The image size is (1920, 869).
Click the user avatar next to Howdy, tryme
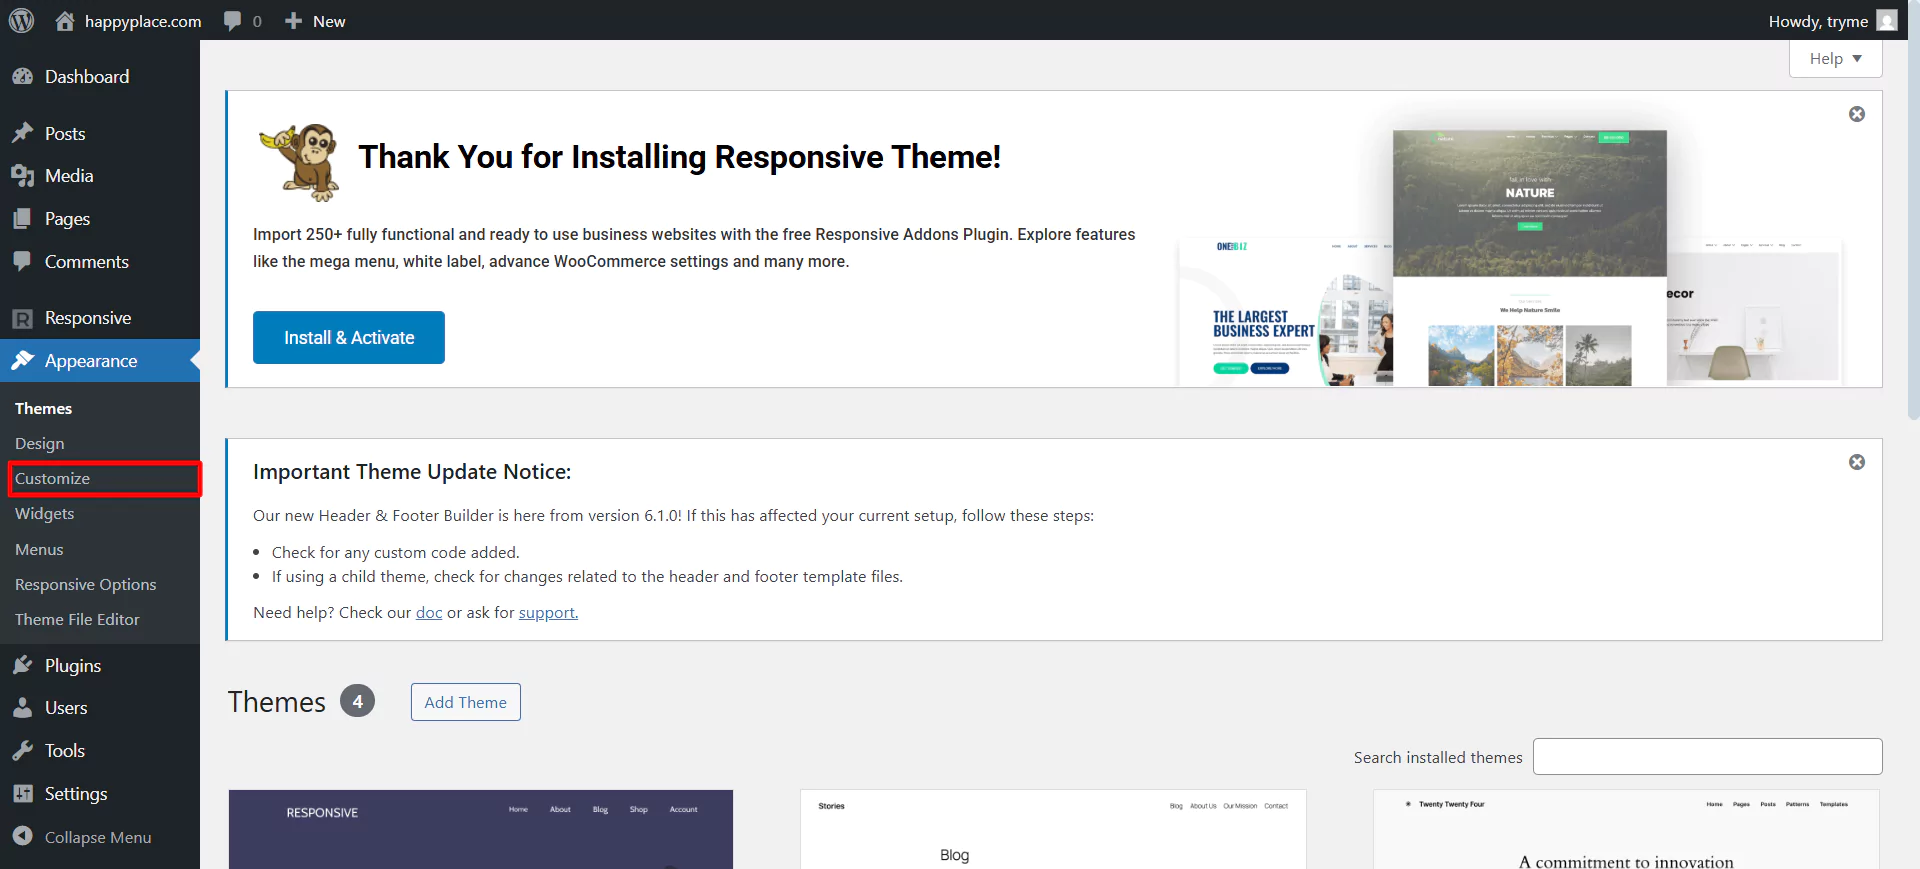coord(1886,21)
